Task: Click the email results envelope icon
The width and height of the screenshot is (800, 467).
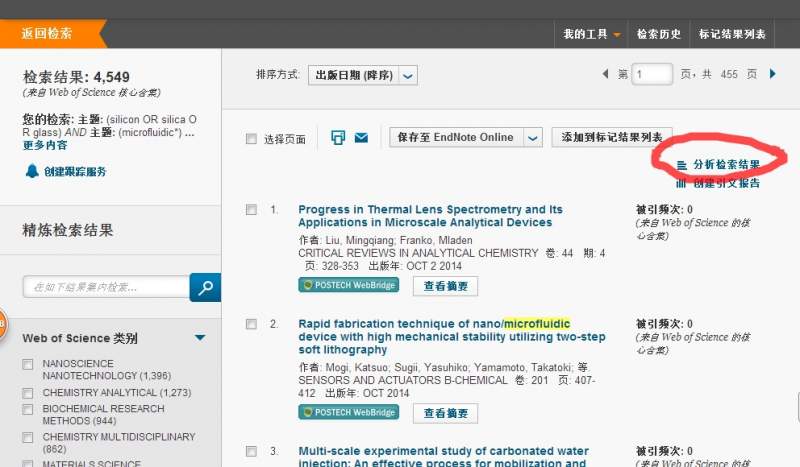Action: tap(361, 137)
